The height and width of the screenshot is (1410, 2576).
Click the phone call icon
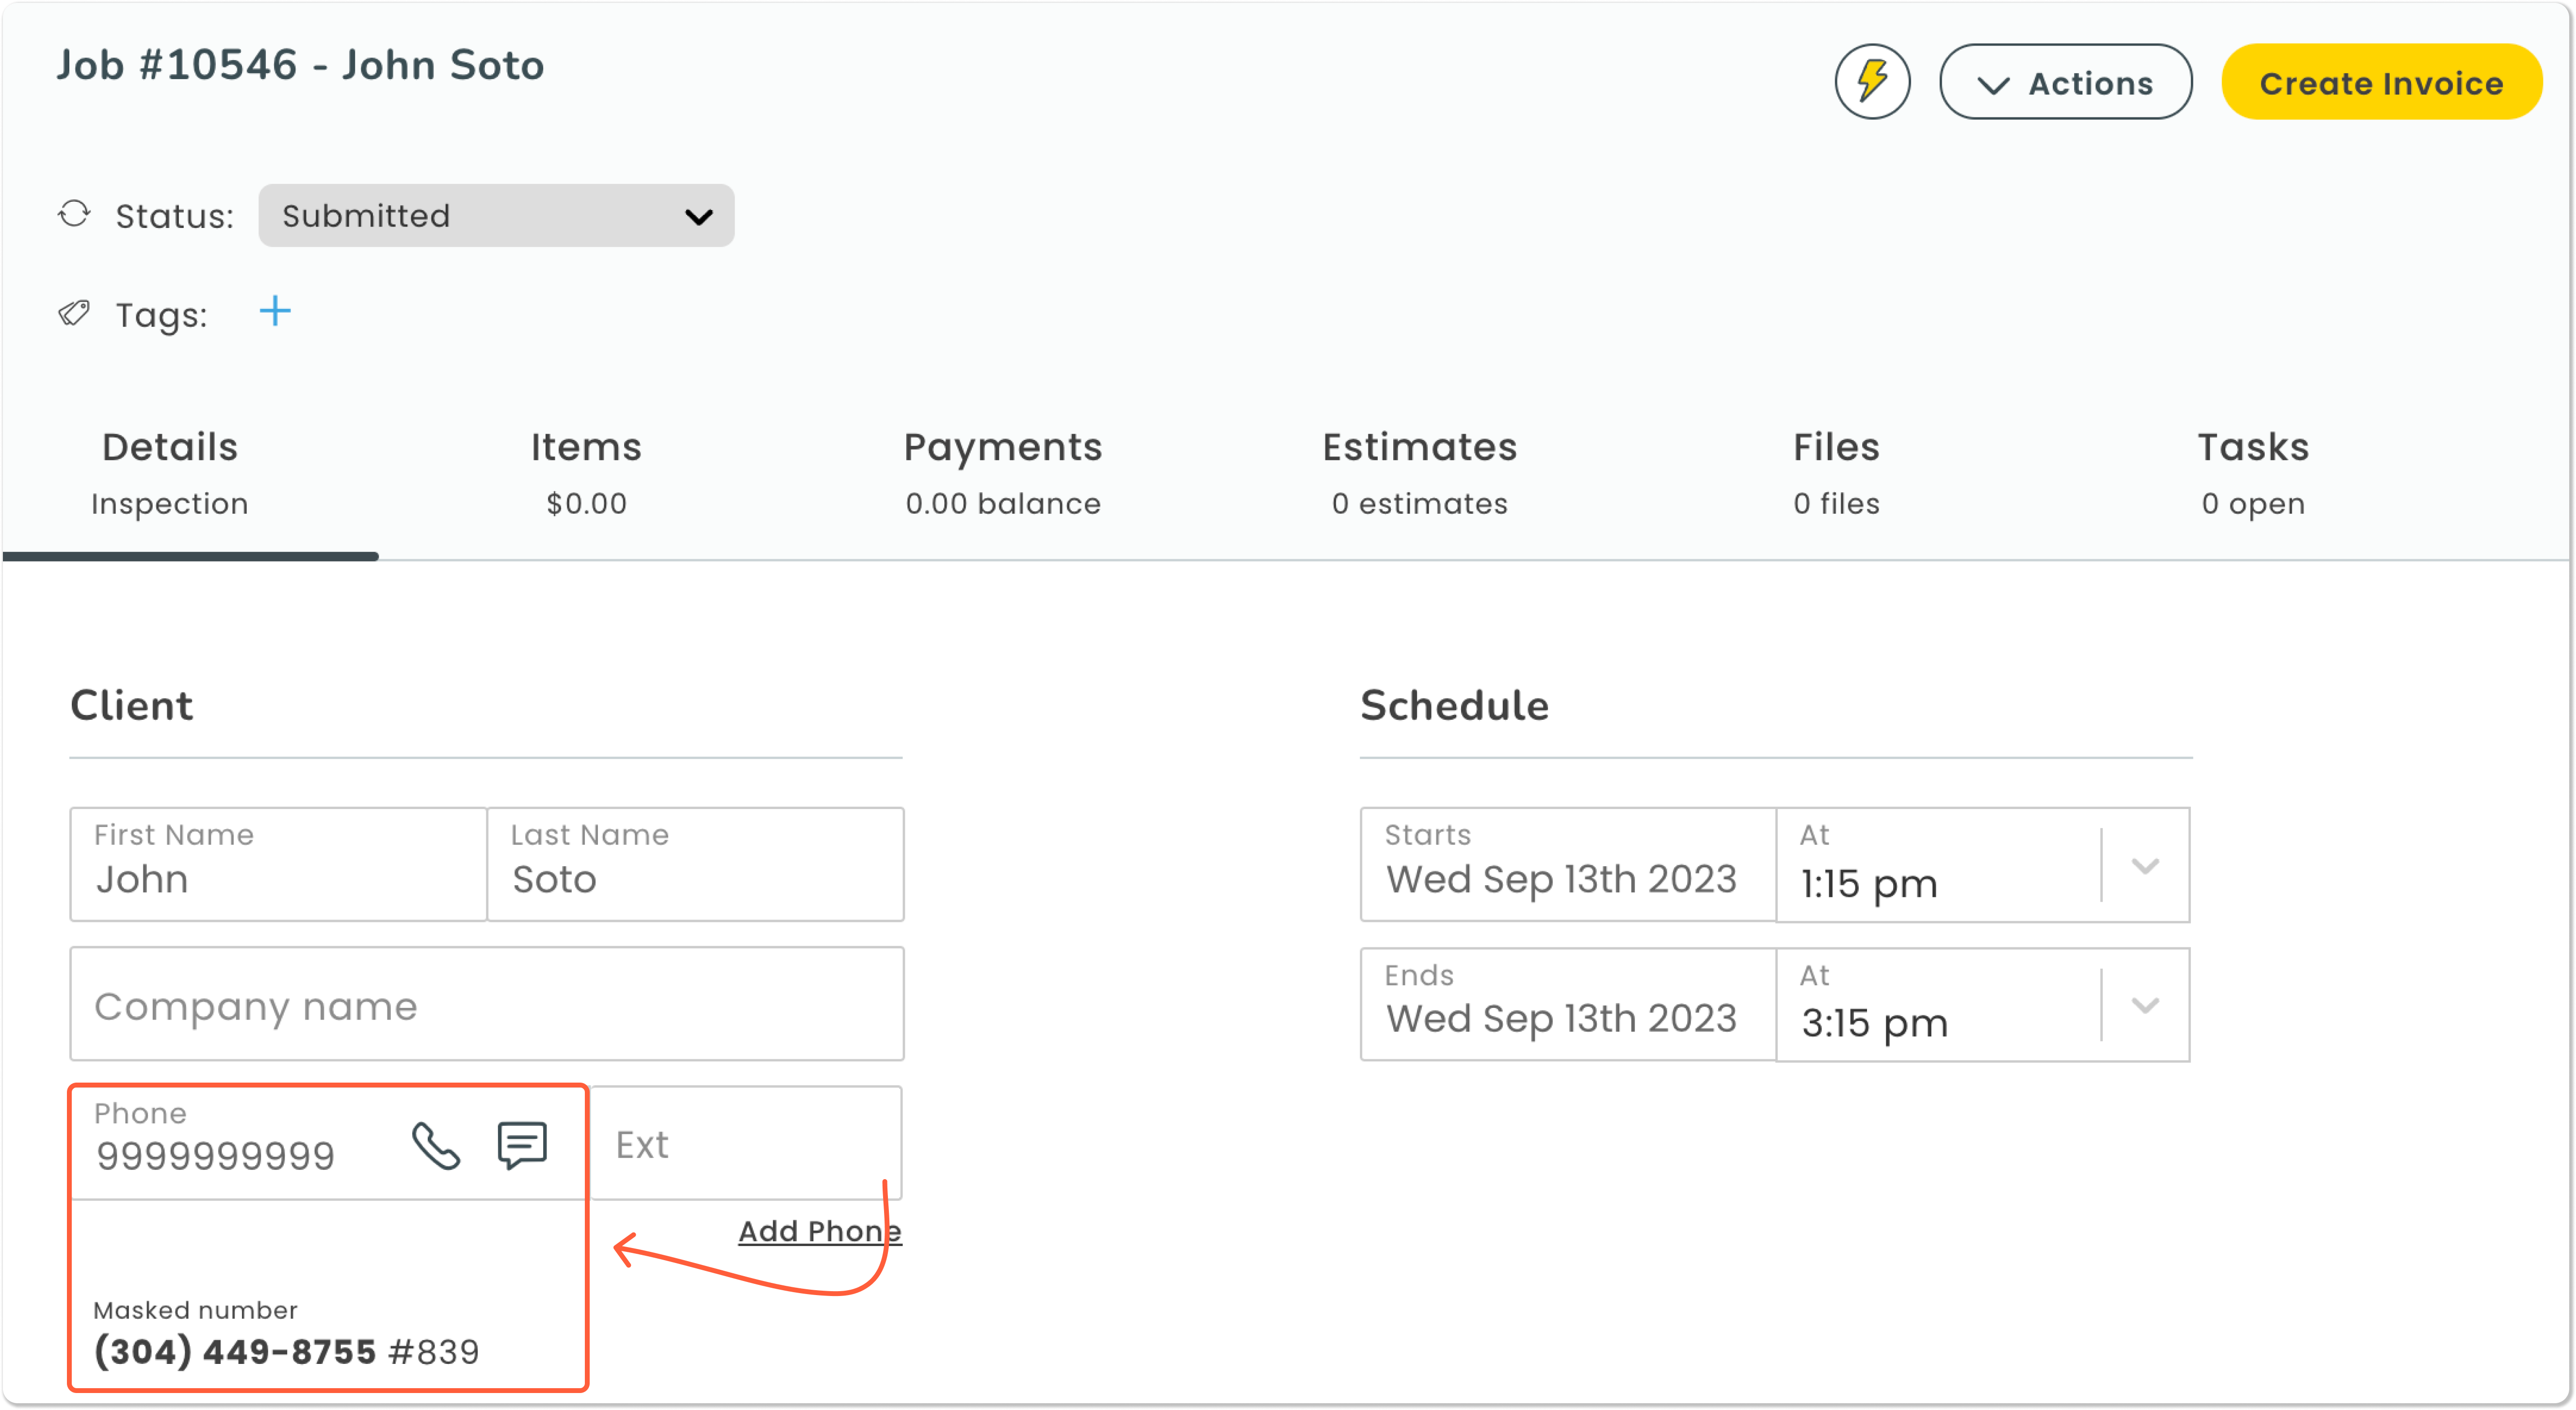(436, 1146)
